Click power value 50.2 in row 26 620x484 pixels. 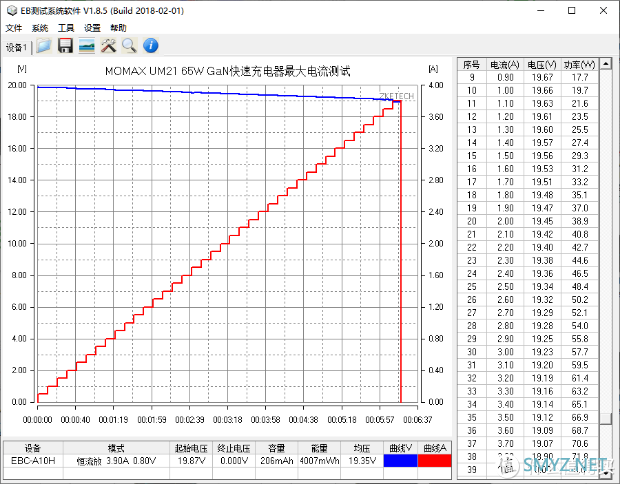pyautogui.click(x=580, y=300)
